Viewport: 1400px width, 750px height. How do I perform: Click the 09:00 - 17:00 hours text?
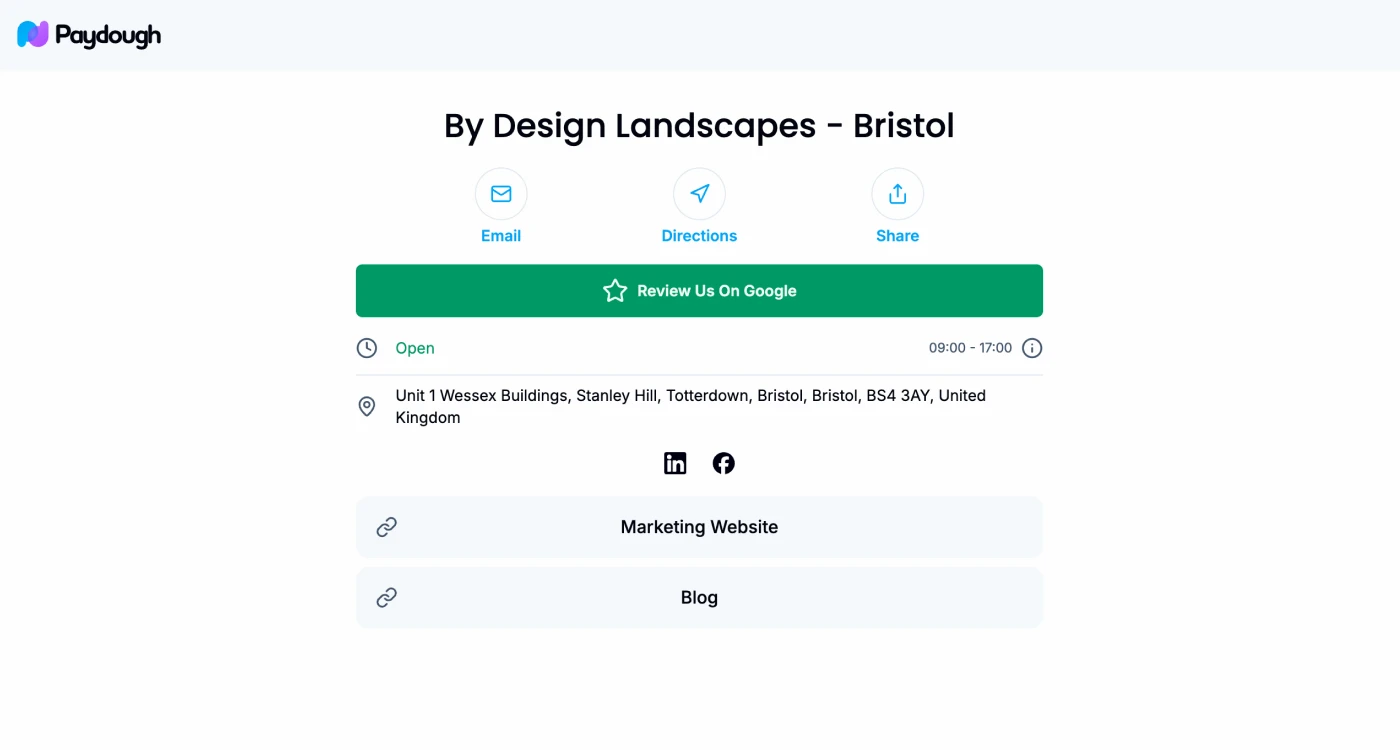pyautogui.click(x=970, y=348)
